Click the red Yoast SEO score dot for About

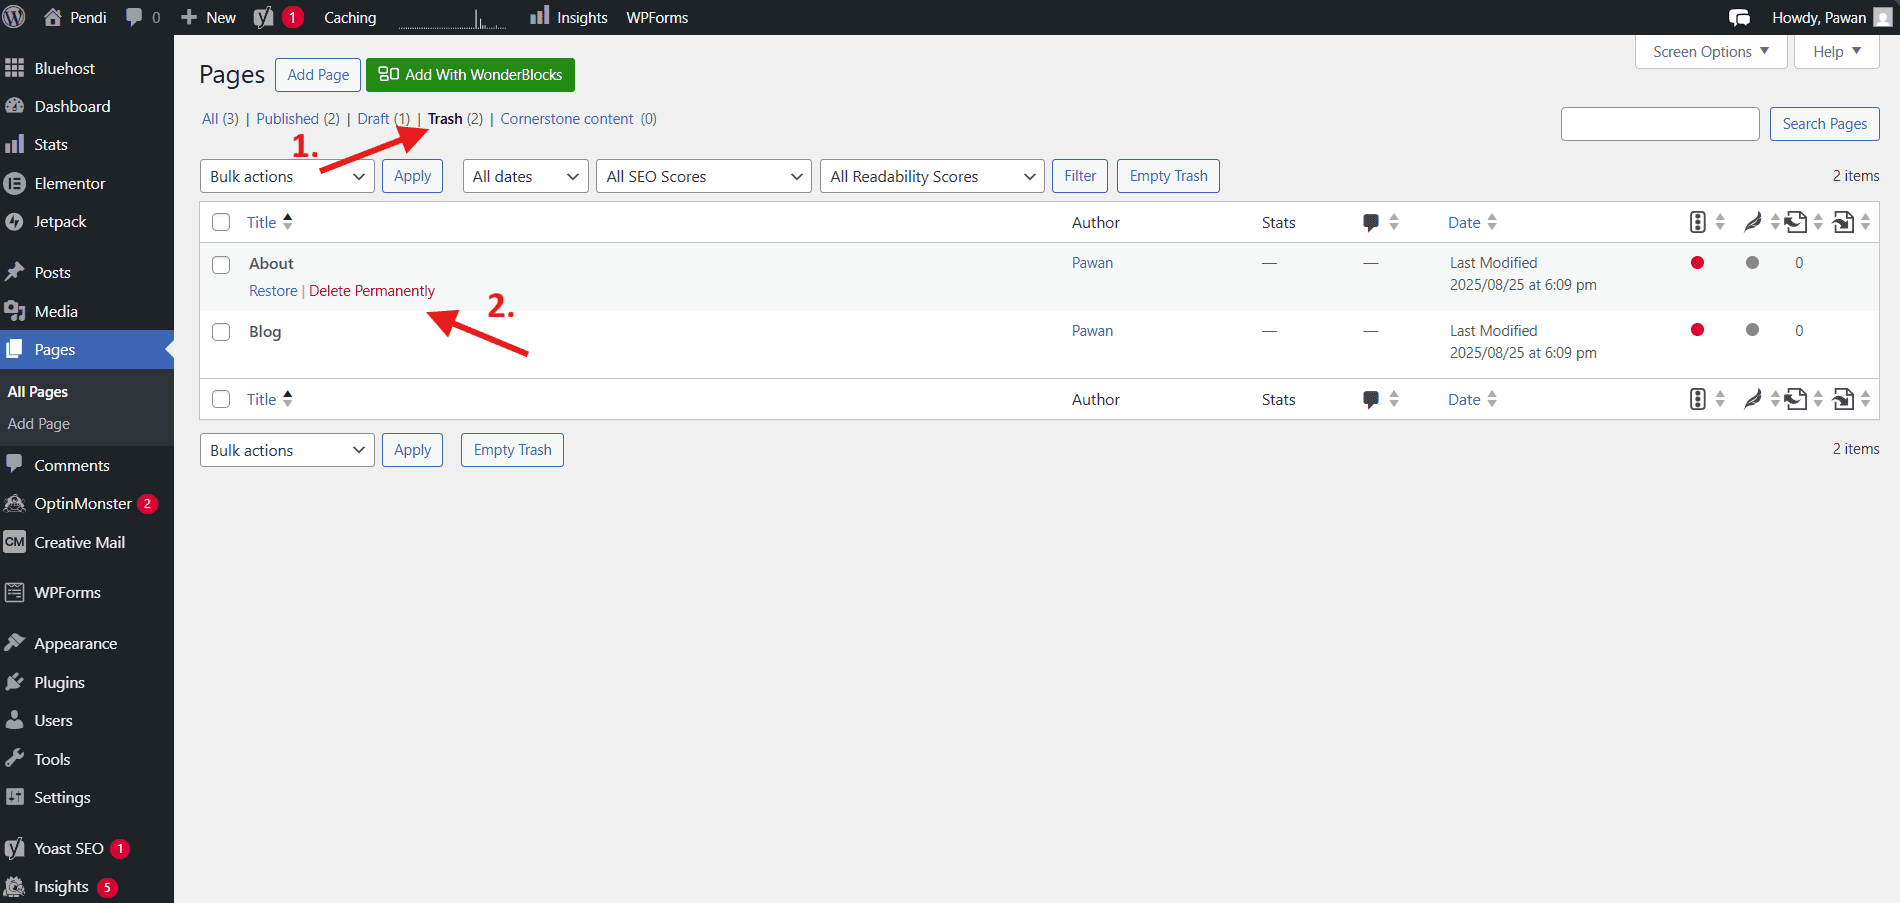pos(1697,262)
